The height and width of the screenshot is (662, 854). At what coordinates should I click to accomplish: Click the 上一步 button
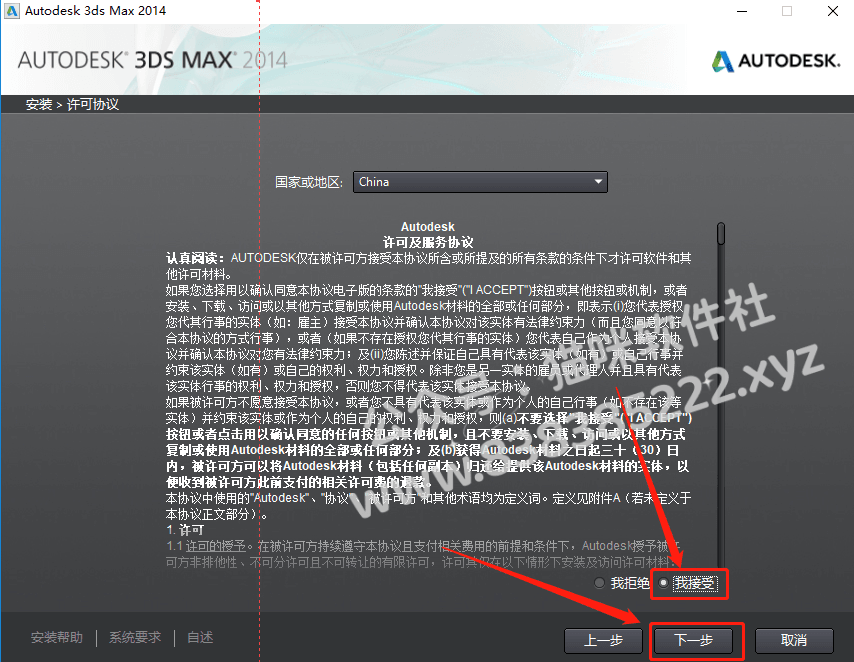[x=603, y=640]
